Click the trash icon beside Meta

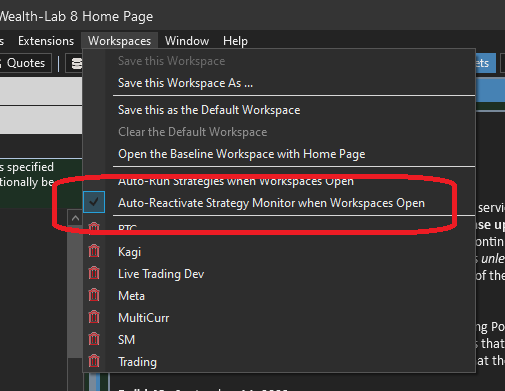click(x=94, y=295)
